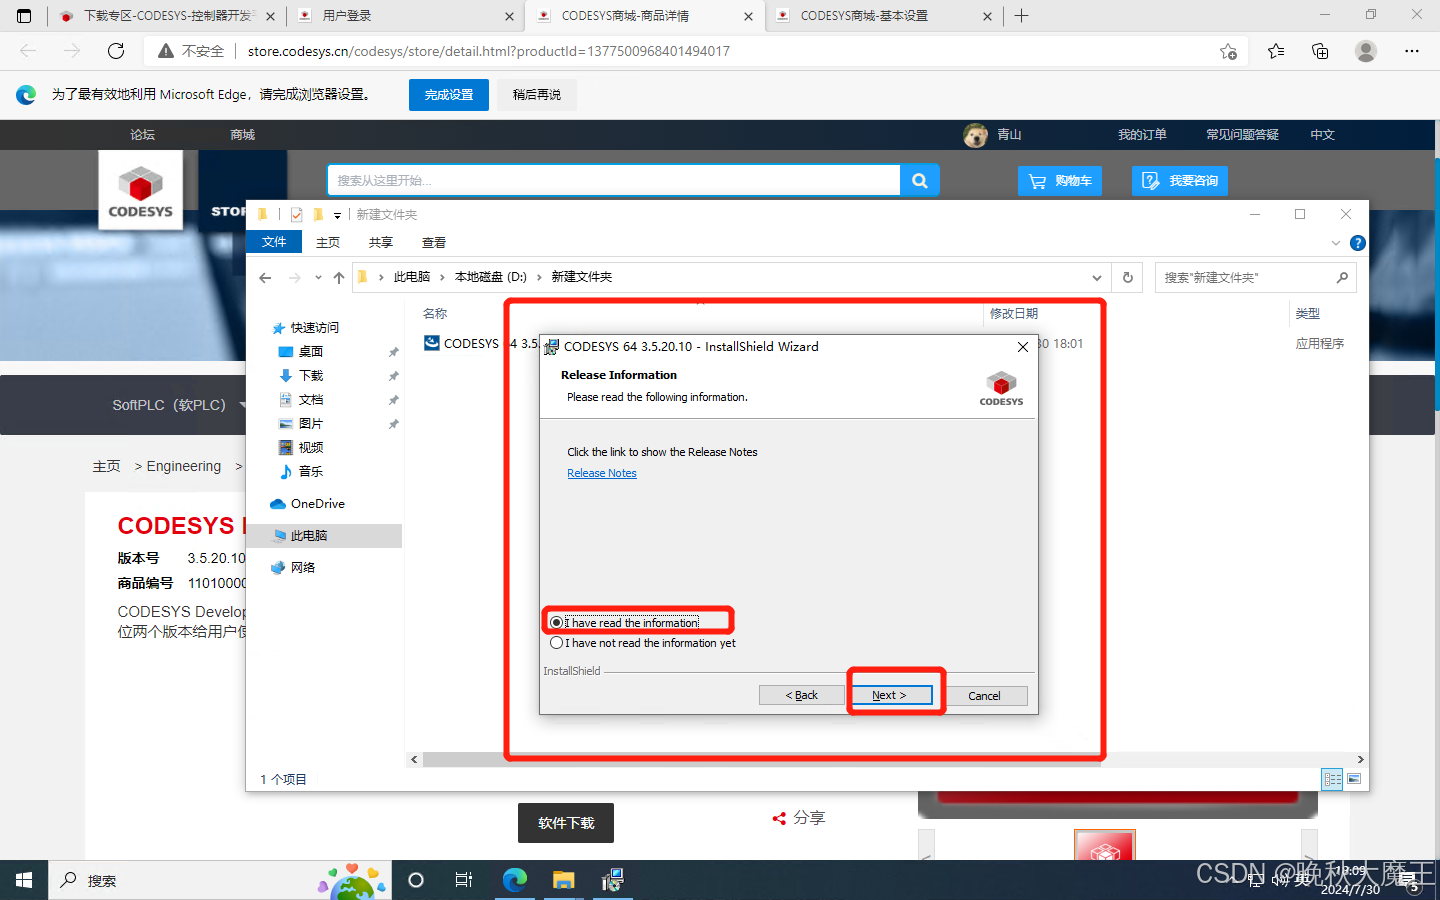This screenshot has height=900, width=1440.
Task: Go back in File Explorer navigation
Action: 265,277
